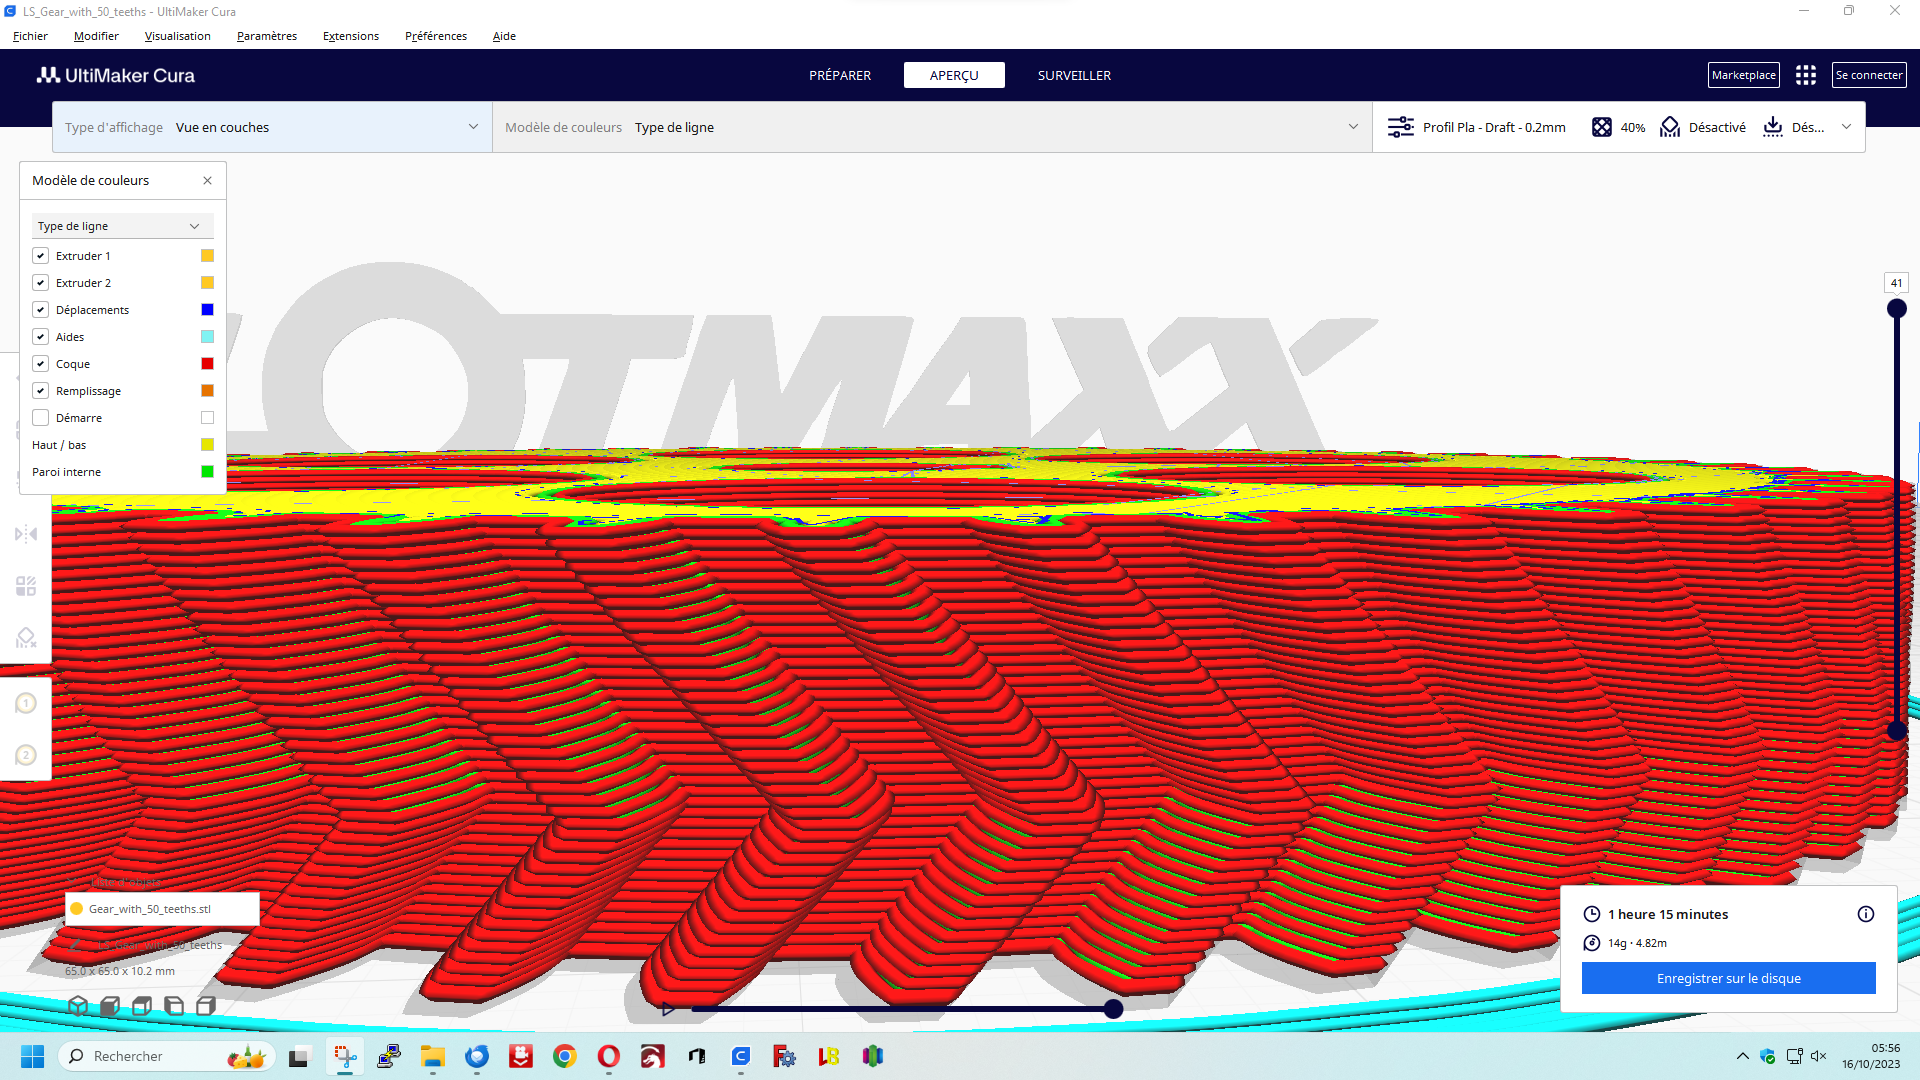Play the layer simulation
Screen dimensions: 1920x1080
(668, 1009)
